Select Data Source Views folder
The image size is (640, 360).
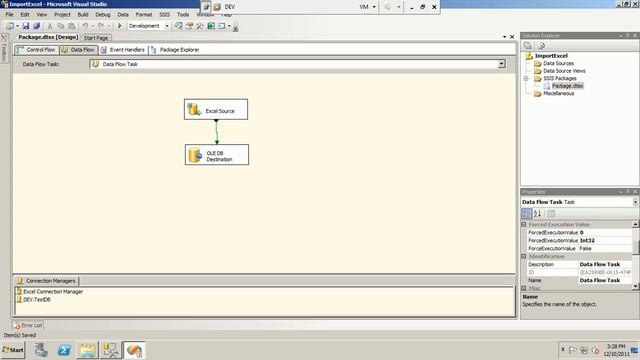click(x=564, y=71)
